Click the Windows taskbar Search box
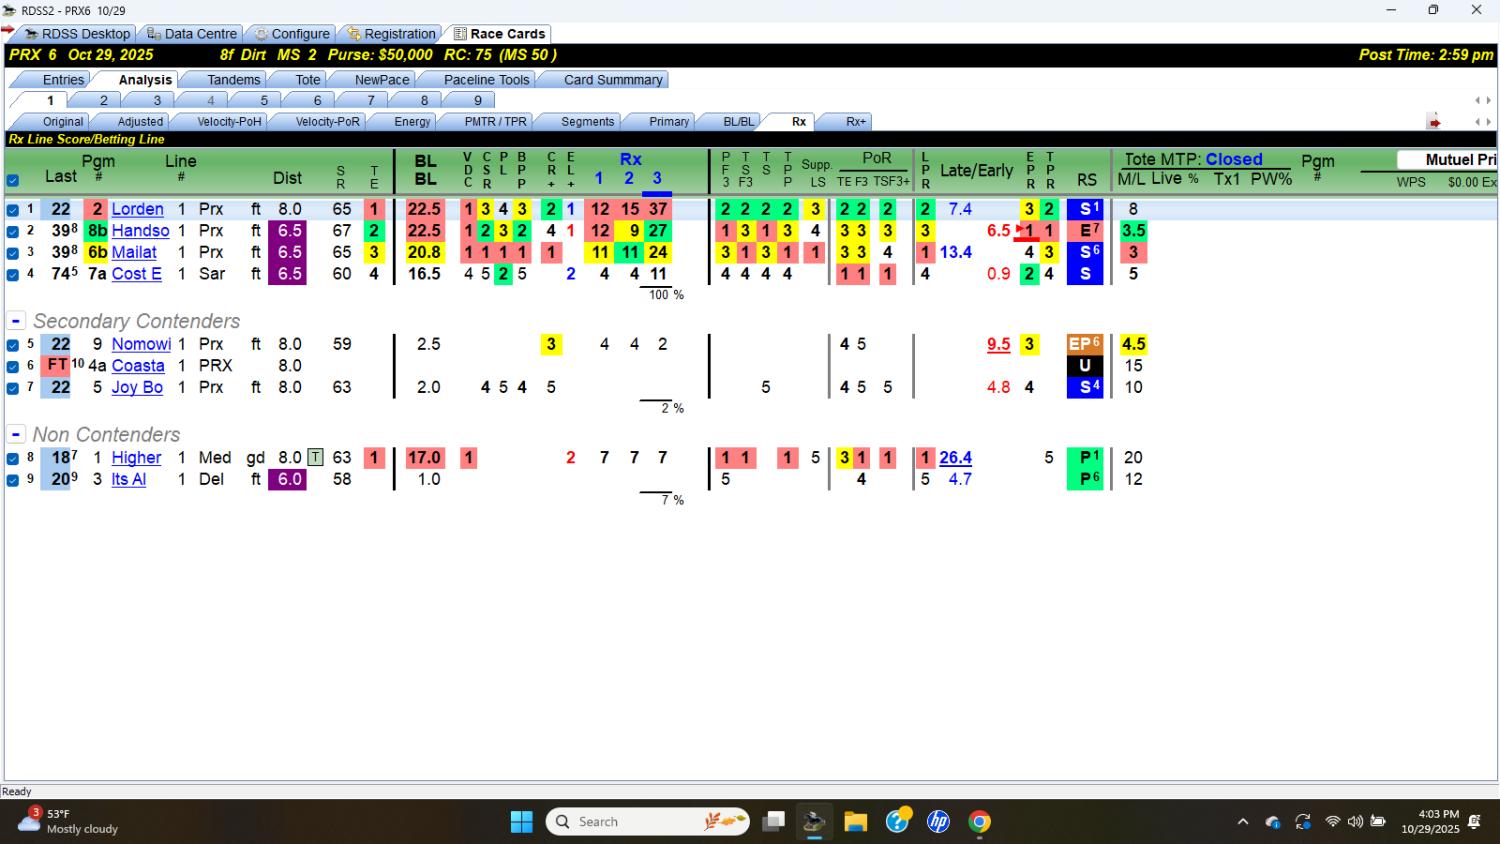Viewport: 1500px width, 844px height. (648, 822)
